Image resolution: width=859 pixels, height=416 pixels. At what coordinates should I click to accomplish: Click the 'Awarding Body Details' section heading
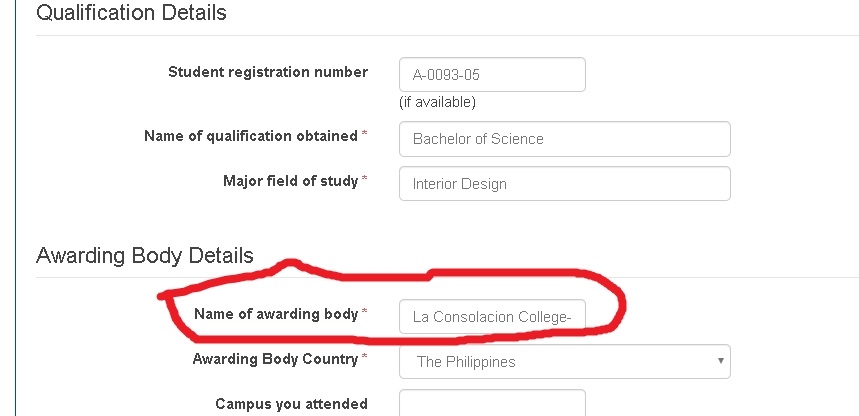coord(144,256)
